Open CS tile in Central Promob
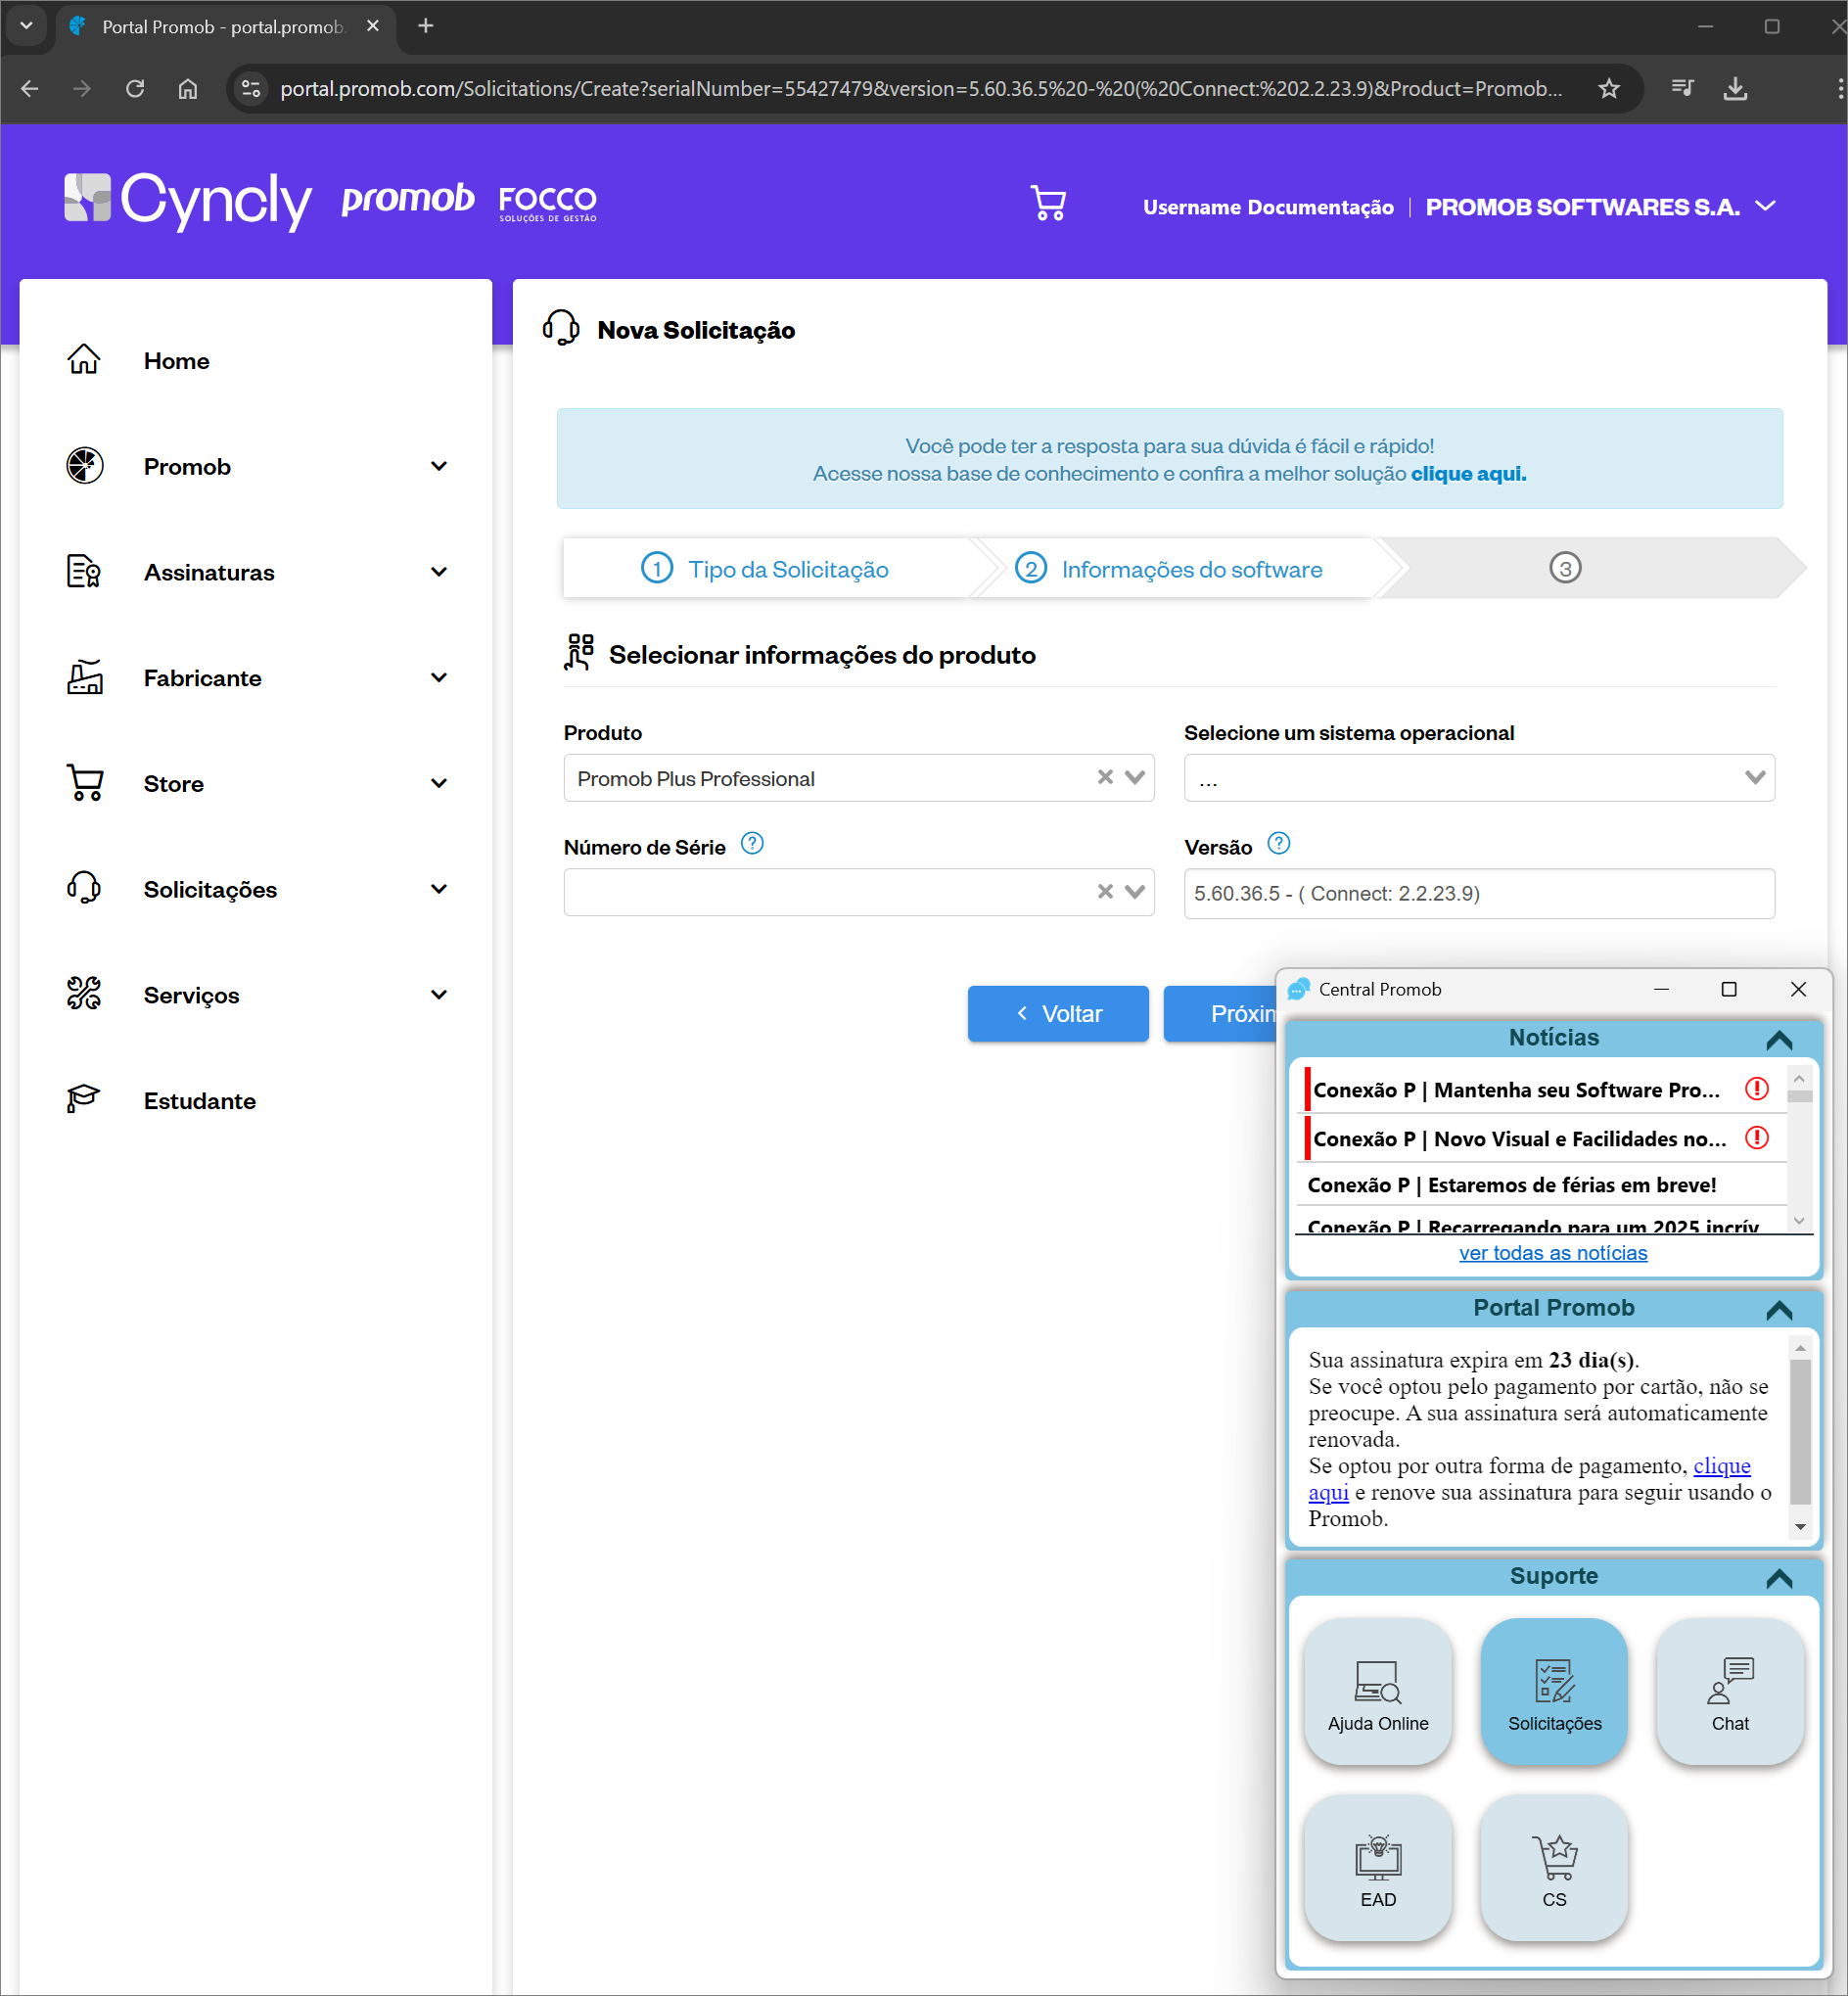This screenshot has height=1996, width=1848. pos(1554,1868)
